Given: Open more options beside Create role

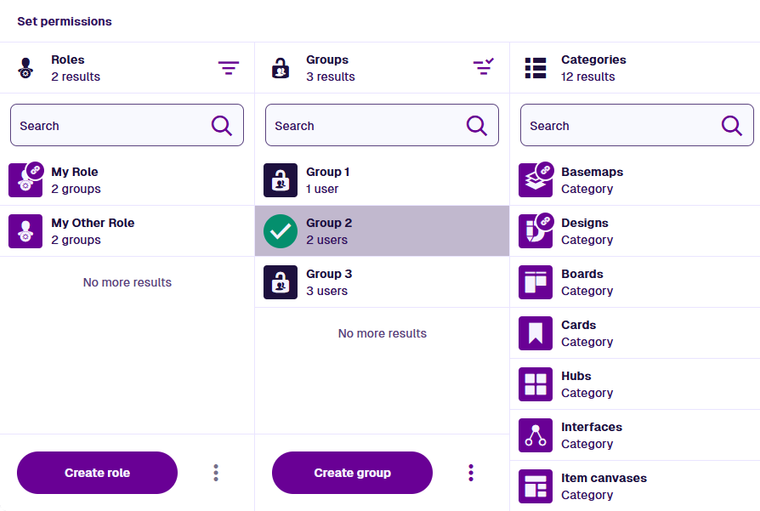Looking at the screenshot, I should click(x=216, y=473).
